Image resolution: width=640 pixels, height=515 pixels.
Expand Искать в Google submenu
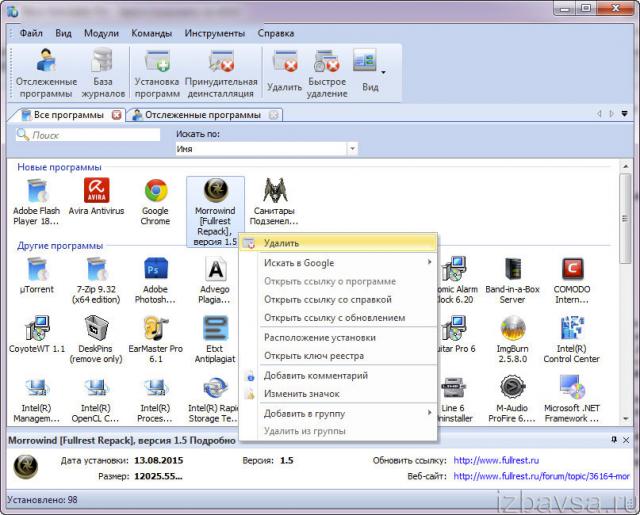[x=338, y=263]
